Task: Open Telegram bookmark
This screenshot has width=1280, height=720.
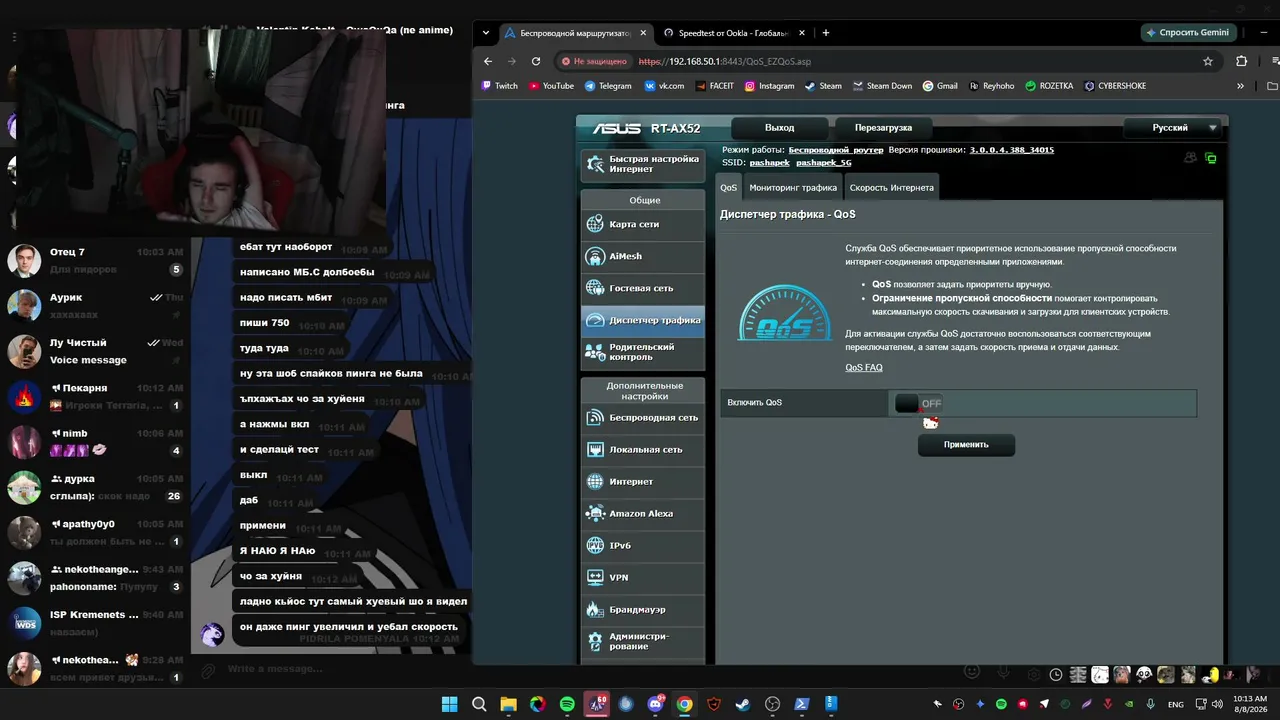Action: click(x=608, y=86)
